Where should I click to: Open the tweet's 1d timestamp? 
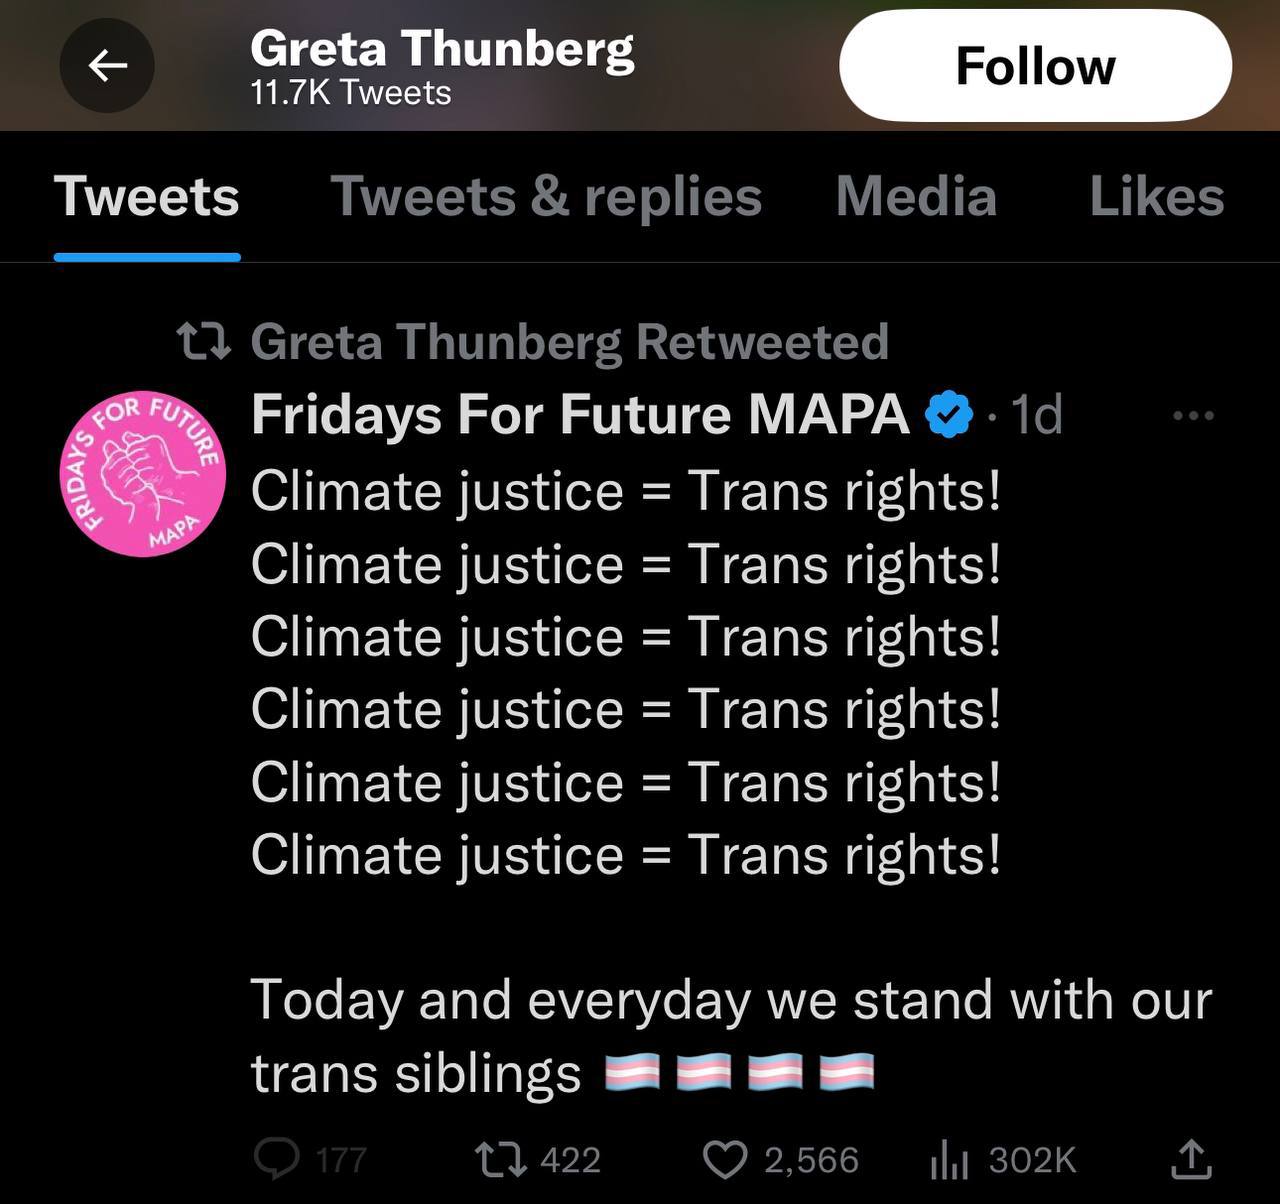coord(1036,415)
